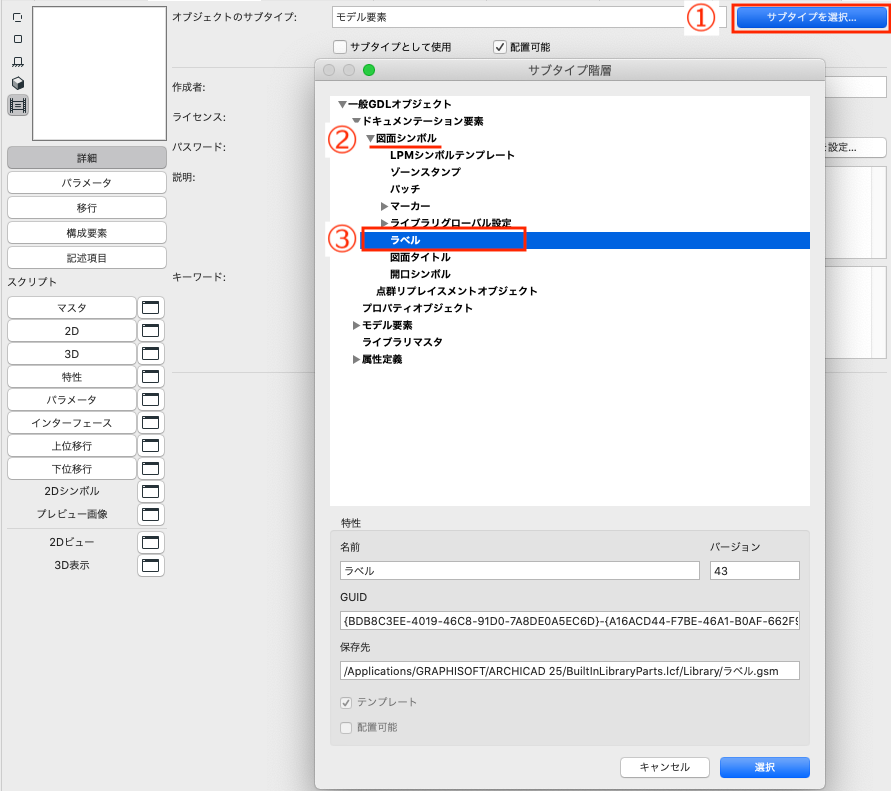The height and width of the screenshot is (791, 891).
Task: Collapse the 一般GDLオブジェクト tree node
Action: (342, 104)
